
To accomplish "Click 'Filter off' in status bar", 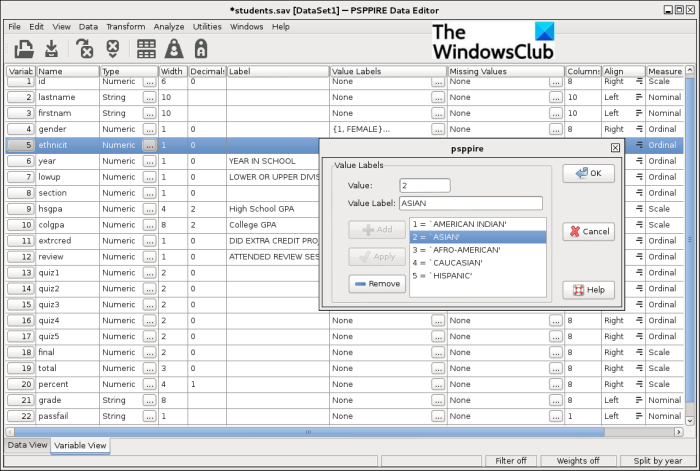I will click(x=511, y=461).
